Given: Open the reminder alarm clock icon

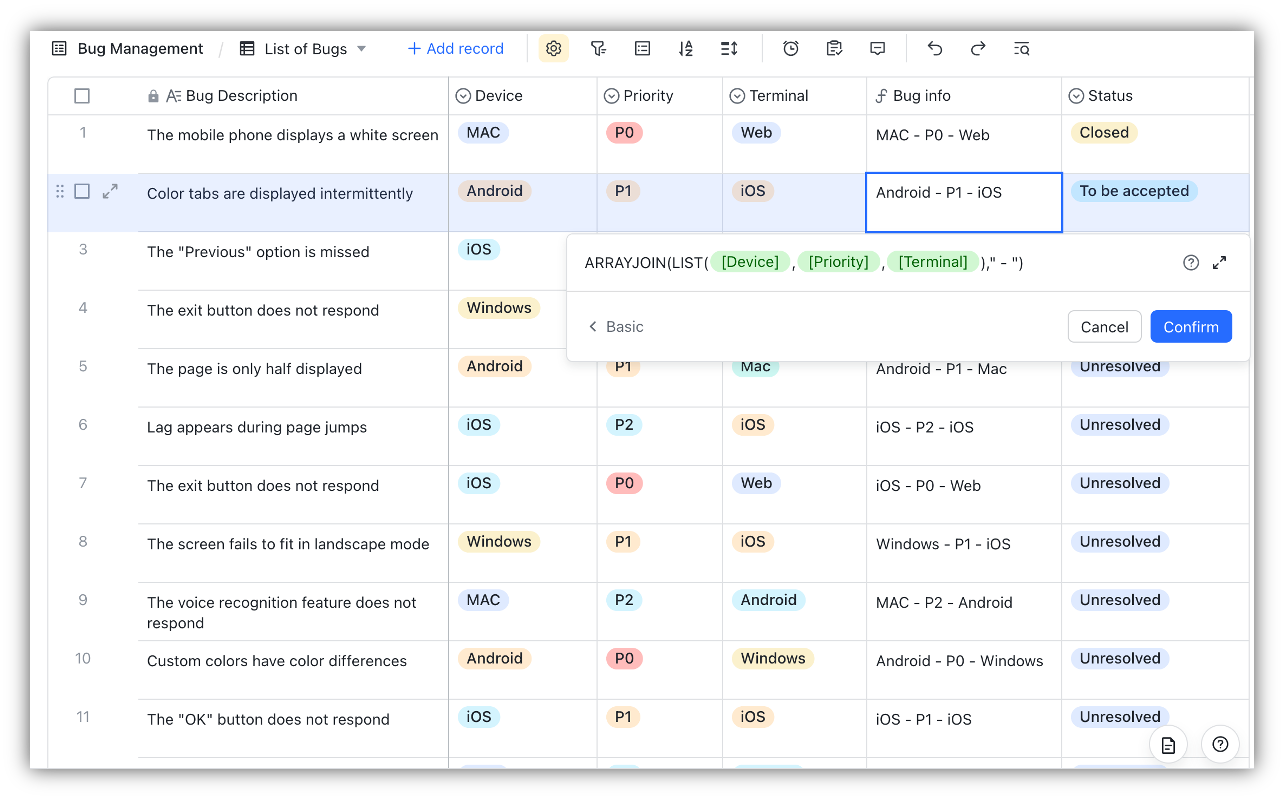Looking at the screenshot, I should tap(790, 48).
